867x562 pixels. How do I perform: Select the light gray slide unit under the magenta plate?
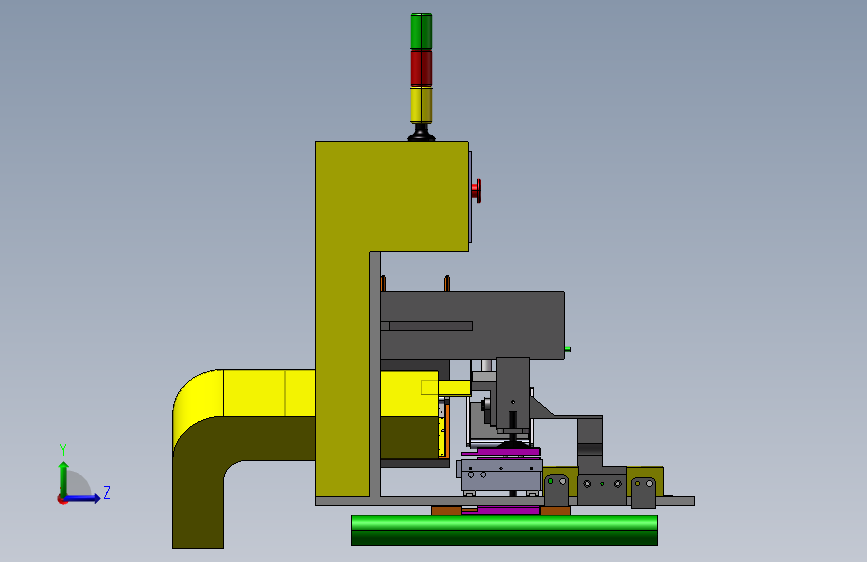click(x=500, y=475)
